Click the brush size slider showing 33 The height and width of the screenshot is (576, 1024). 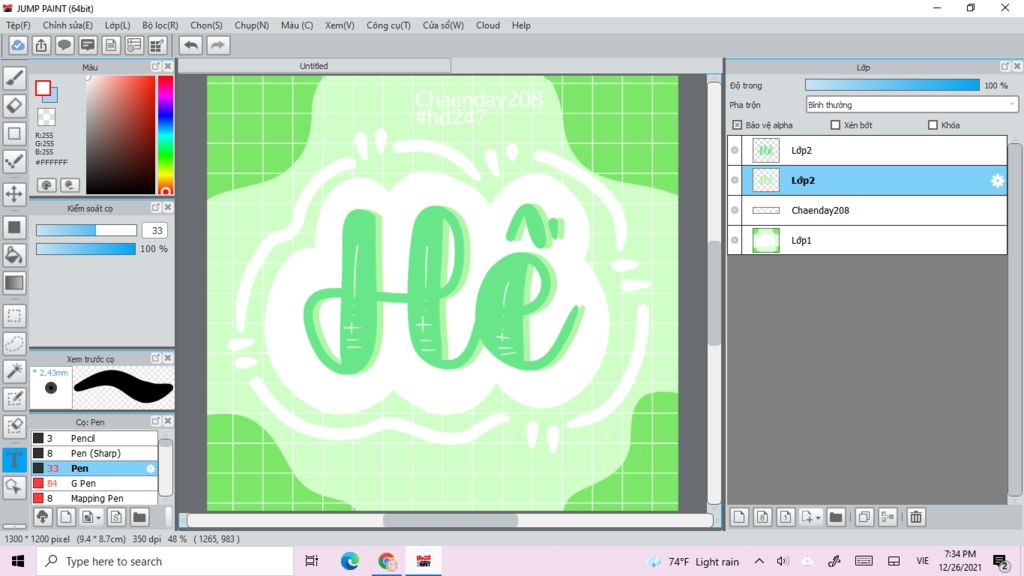86,230
